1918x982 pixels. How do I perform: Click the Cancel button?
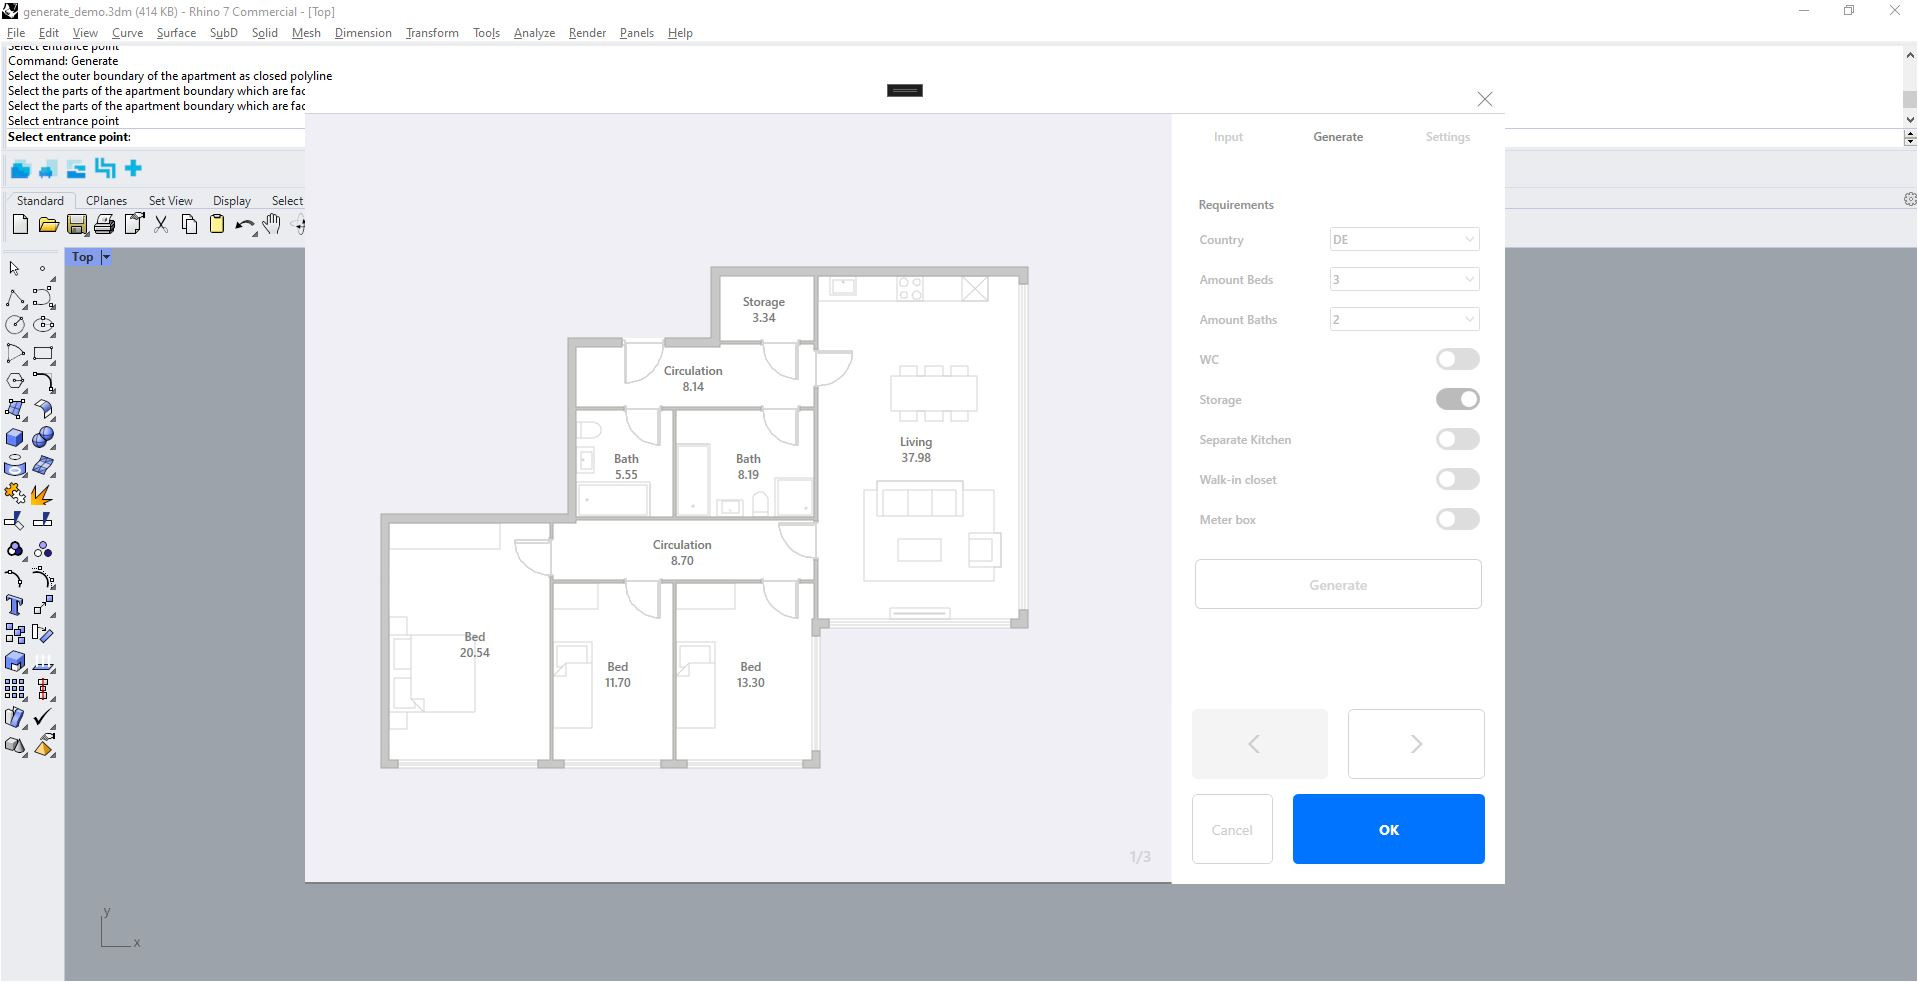(1231, 830)
